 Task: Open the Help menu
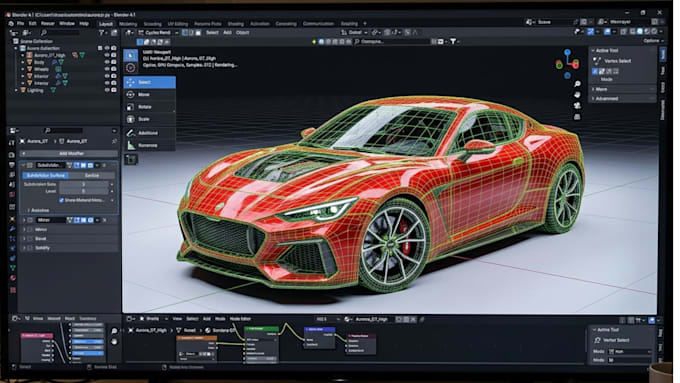pyautogui.click(x=84, y=23)
